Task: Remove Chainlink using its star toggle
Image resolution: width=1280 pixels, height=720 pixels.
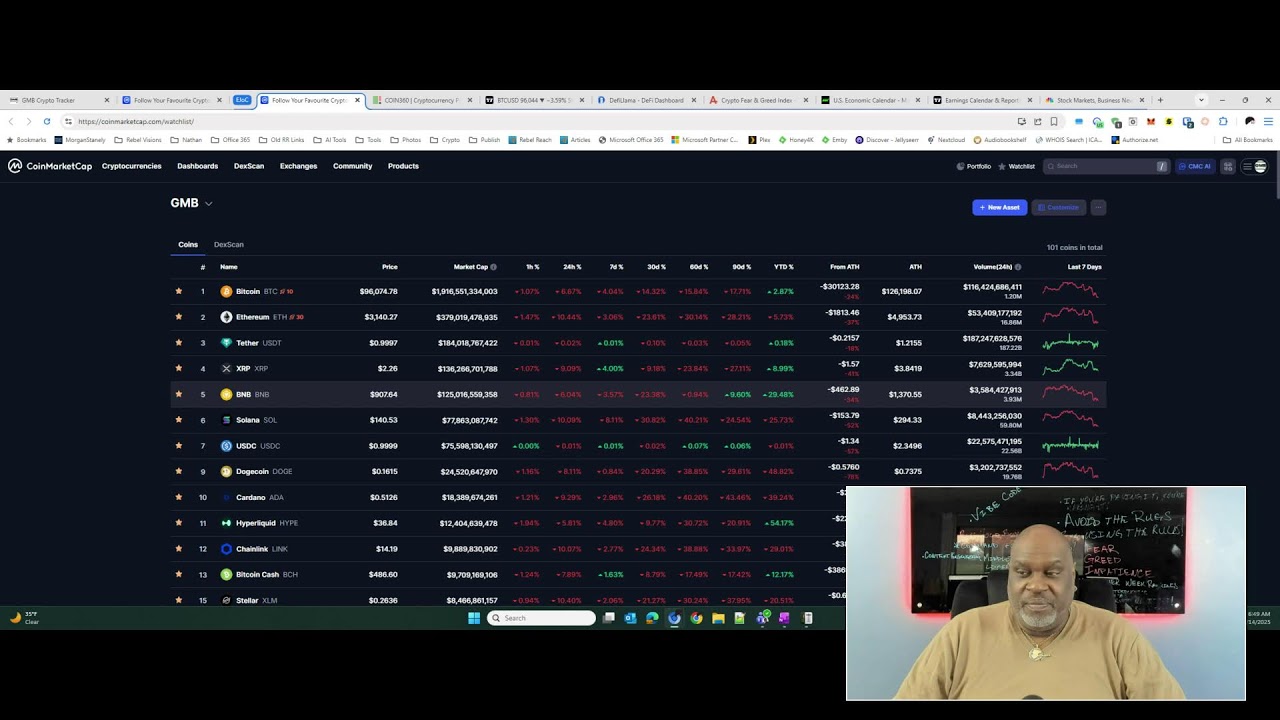Action: (179, 549)
